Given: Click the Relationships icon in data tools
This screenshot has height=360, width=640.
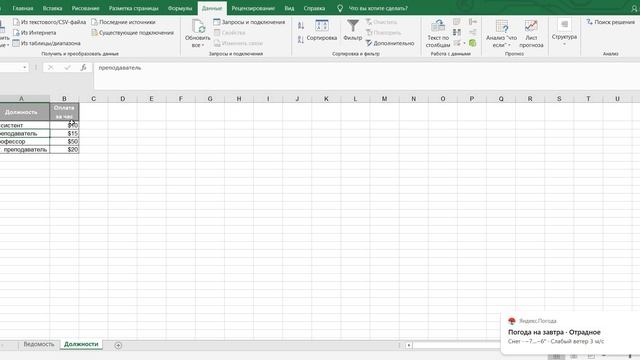Looking at the screenshot, I should [473, 32].
